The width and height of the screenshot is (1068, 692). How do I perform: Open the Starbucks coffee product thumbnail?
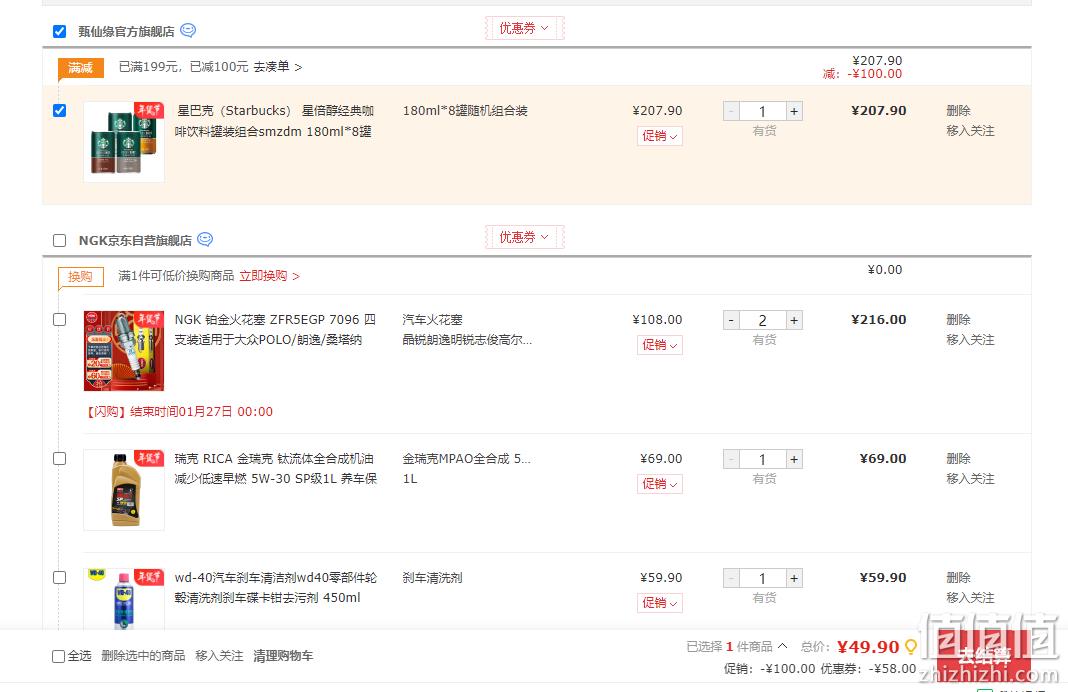click(x=124, y=142)
